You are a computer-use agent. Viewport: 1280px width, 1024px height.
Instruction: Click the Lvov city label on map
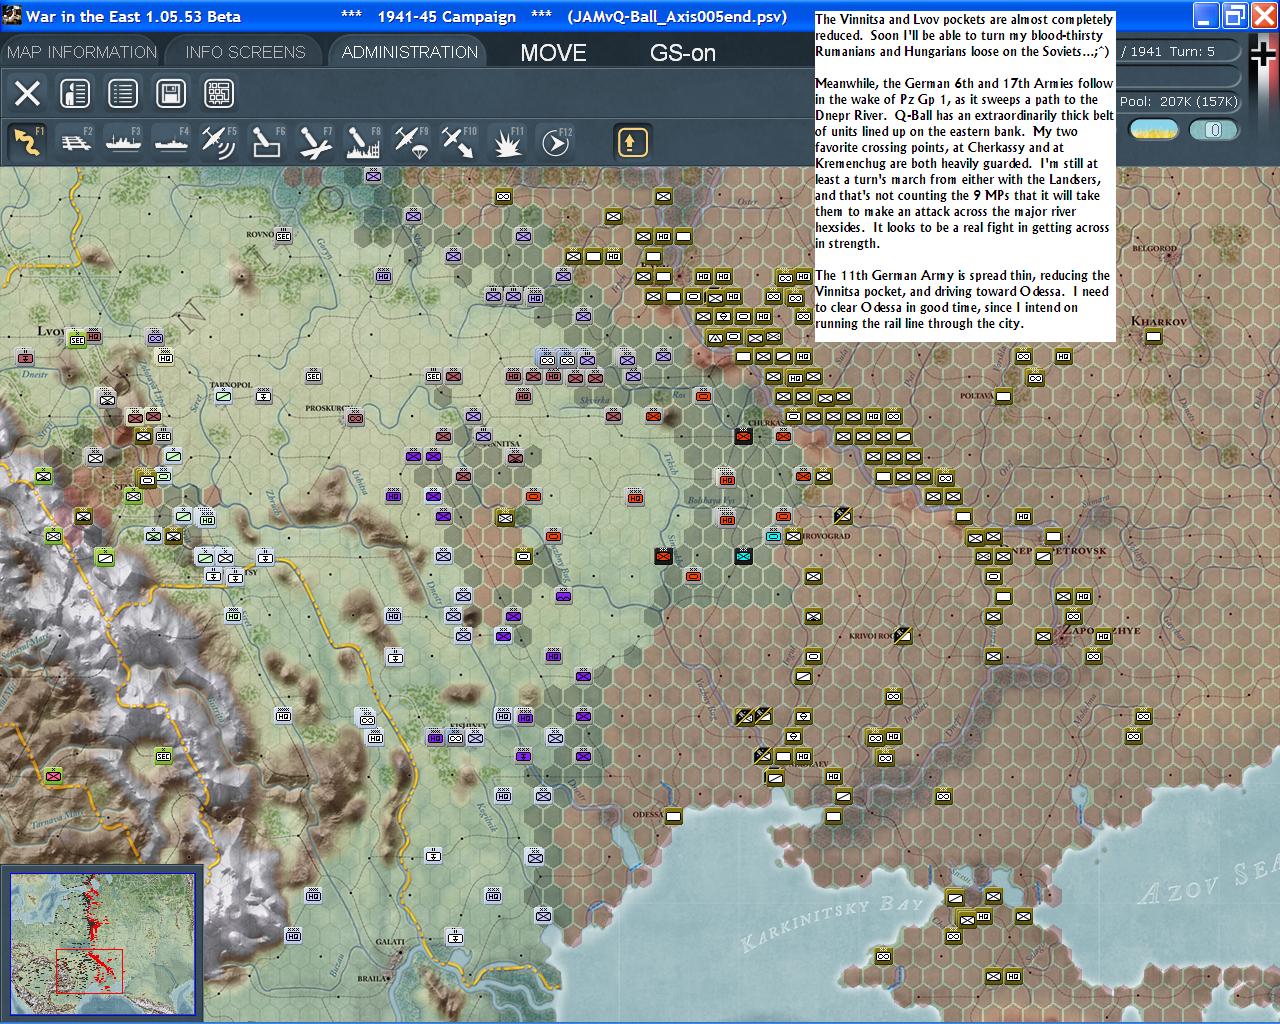(x=50, y=329)
